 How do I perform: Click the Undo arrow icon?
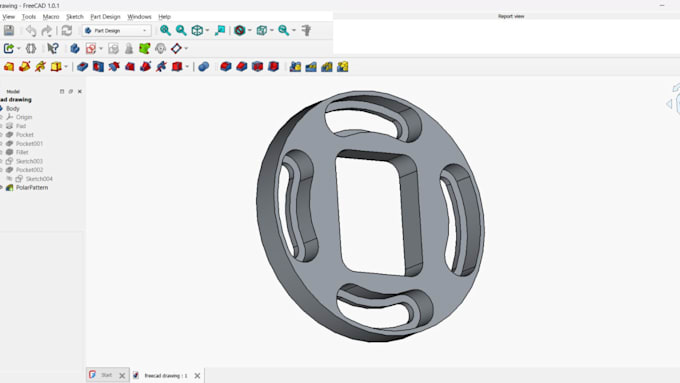point(31,30)
